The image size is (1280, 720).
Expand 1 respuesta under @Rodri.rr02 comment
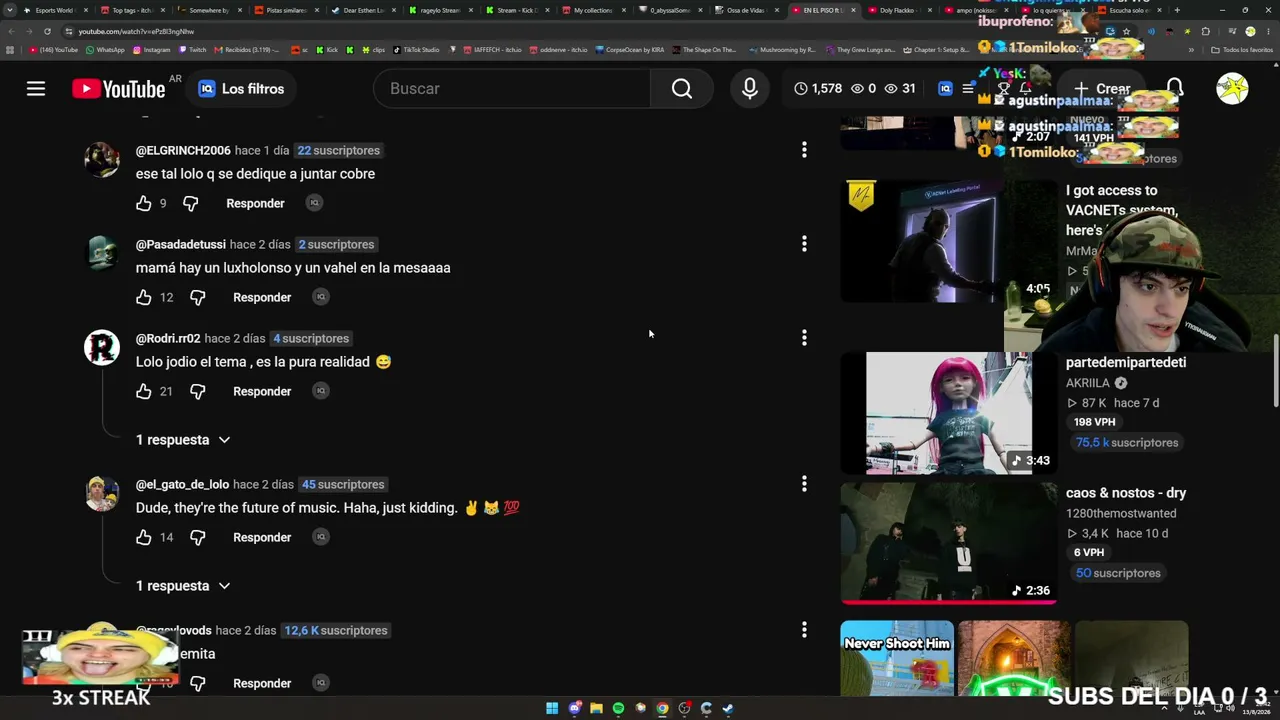[x=183, y=440]
